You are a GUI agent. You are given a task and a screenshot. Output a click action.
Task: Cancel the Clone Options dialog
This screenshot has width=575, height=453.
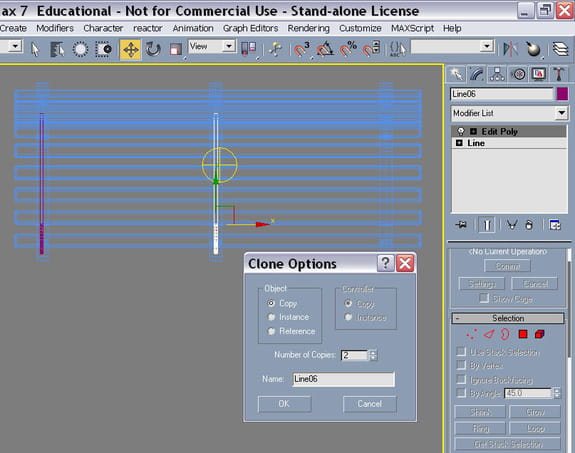(x=370, y=404)
